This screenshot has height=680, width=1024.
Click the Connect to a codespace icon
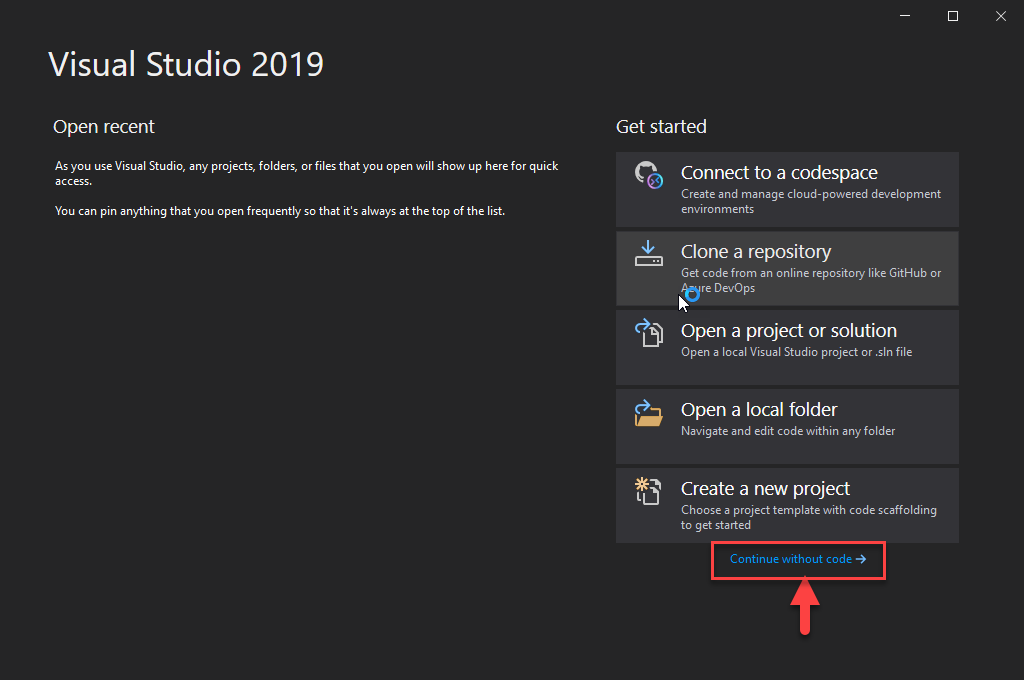[649, 175]
